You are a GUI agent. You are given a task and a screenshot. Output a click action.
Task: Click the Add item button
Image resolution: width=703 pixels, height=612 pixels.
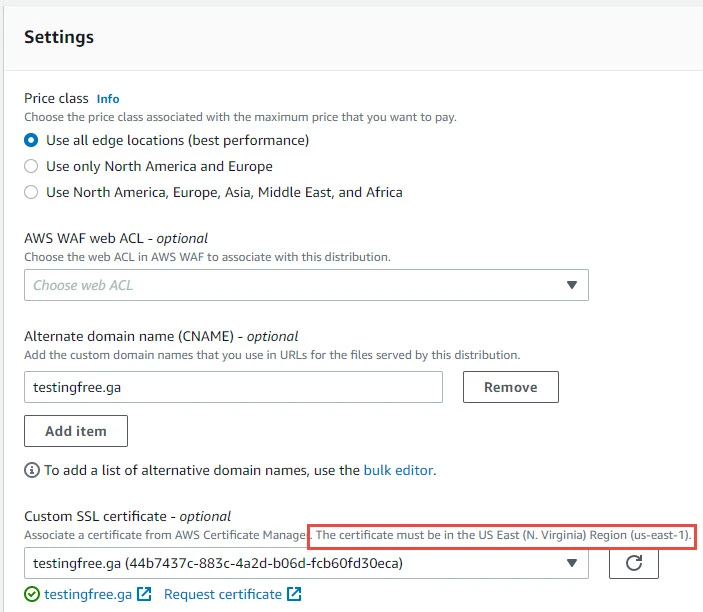click(75, 431)
